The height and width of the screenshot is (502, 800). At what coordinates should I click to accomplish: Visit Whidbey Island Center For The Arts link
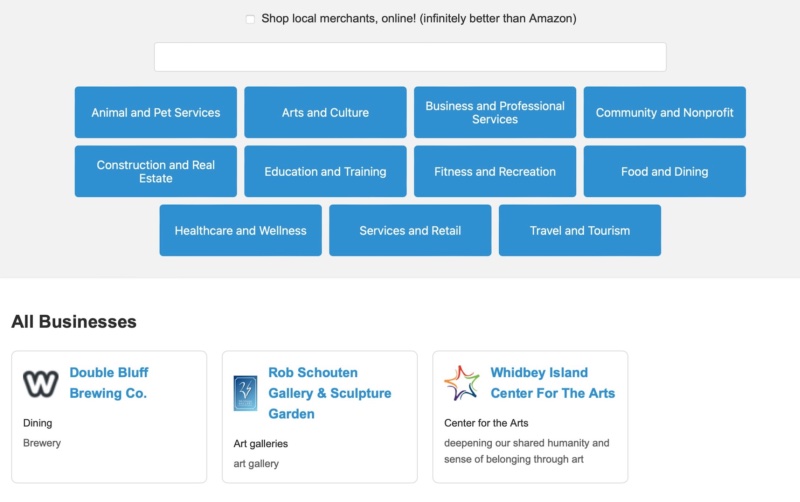point(552,383)
